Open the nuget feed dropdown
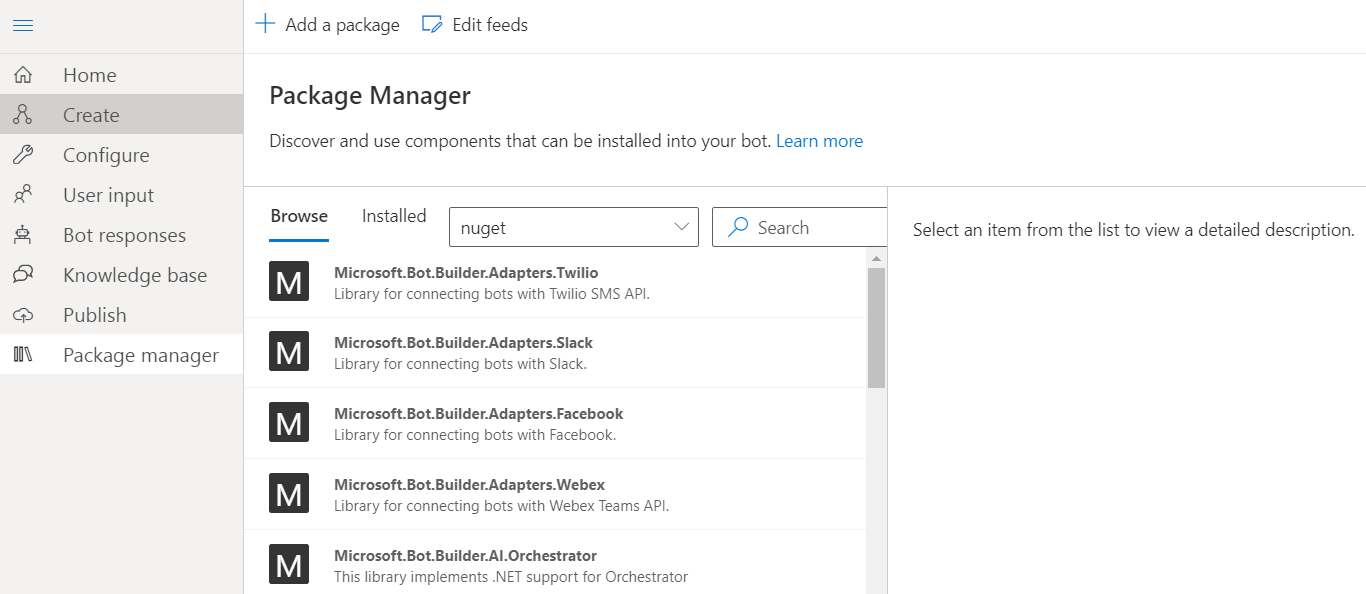The width and height of the screenshot is (1366, 594). pyautogui.click(x=574, y=228)
